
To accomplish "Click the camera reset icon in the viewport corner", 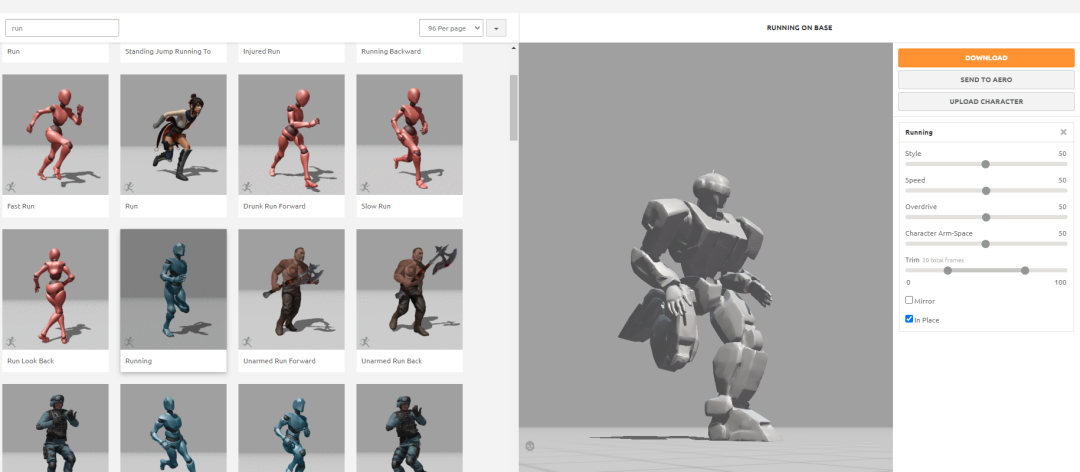I will click(x=530, y=446).
